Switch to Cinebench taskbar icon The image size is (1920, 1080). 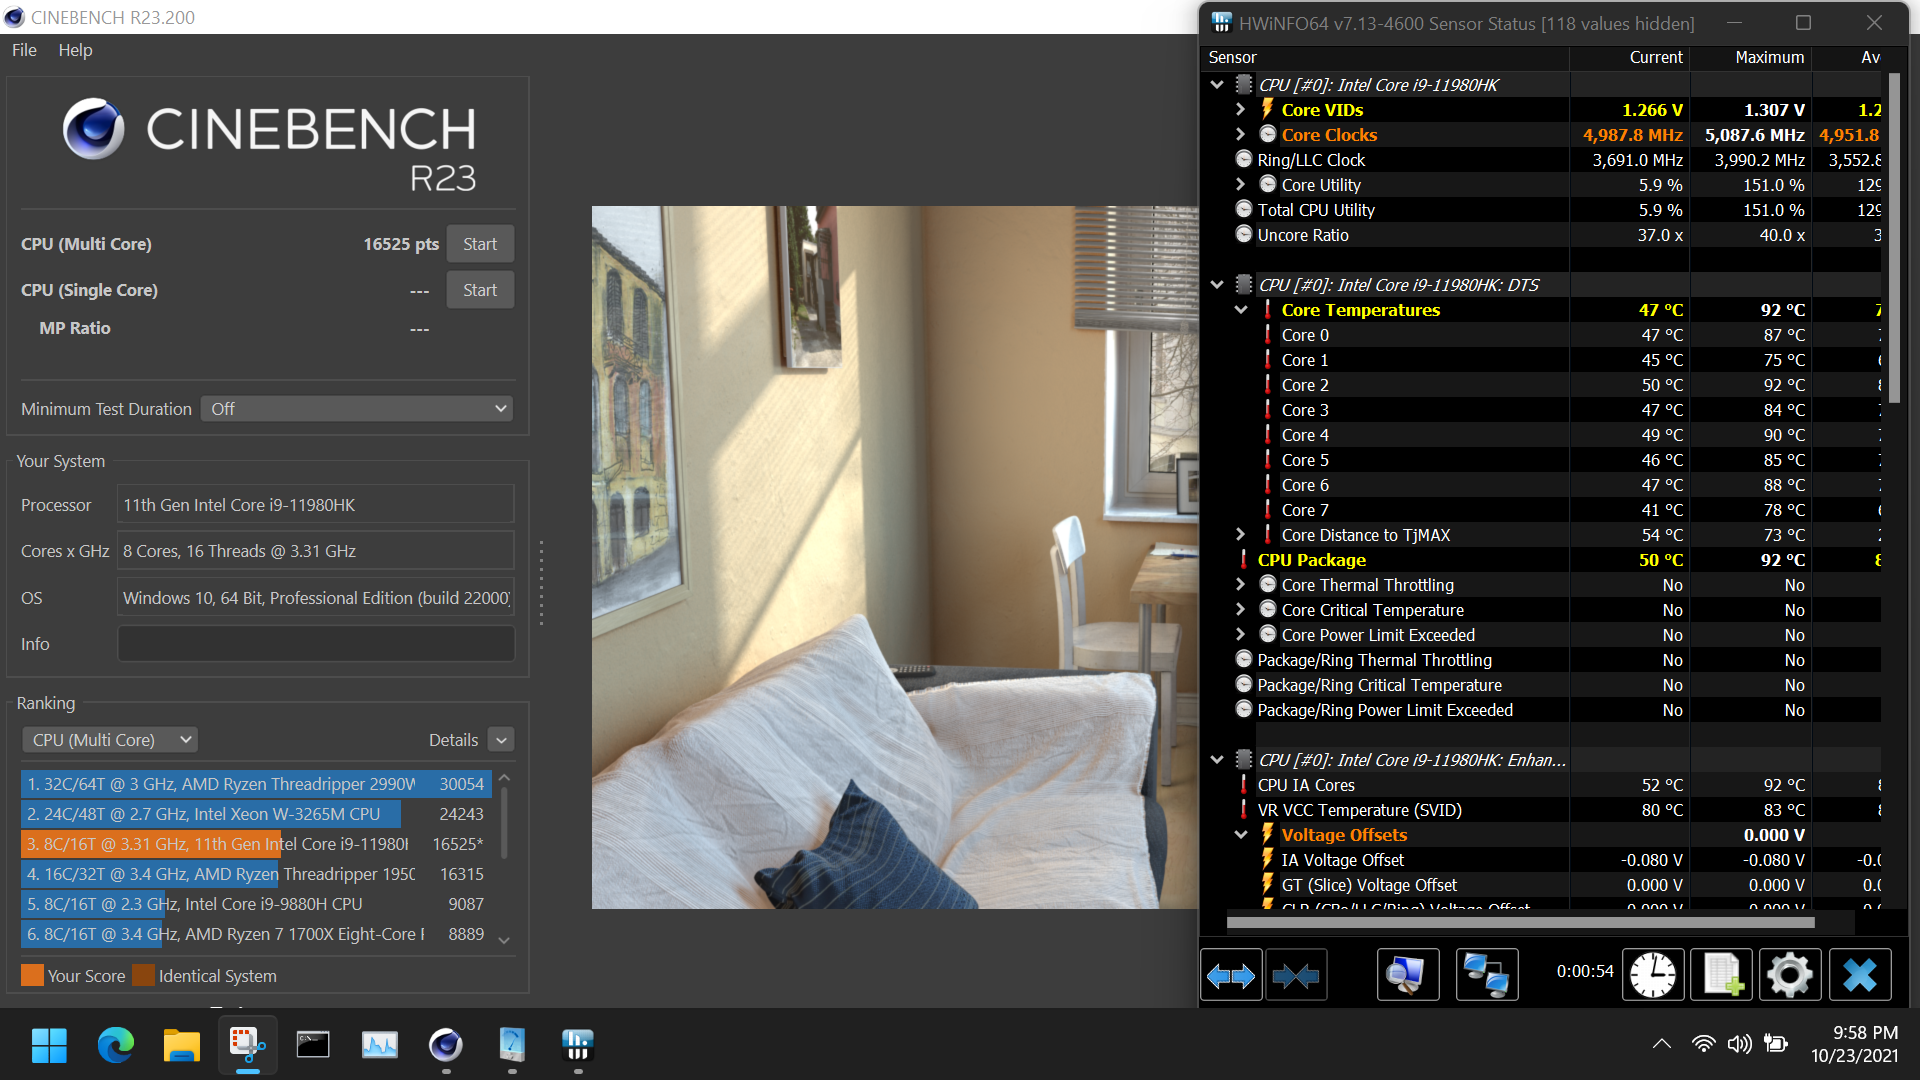445,1046
